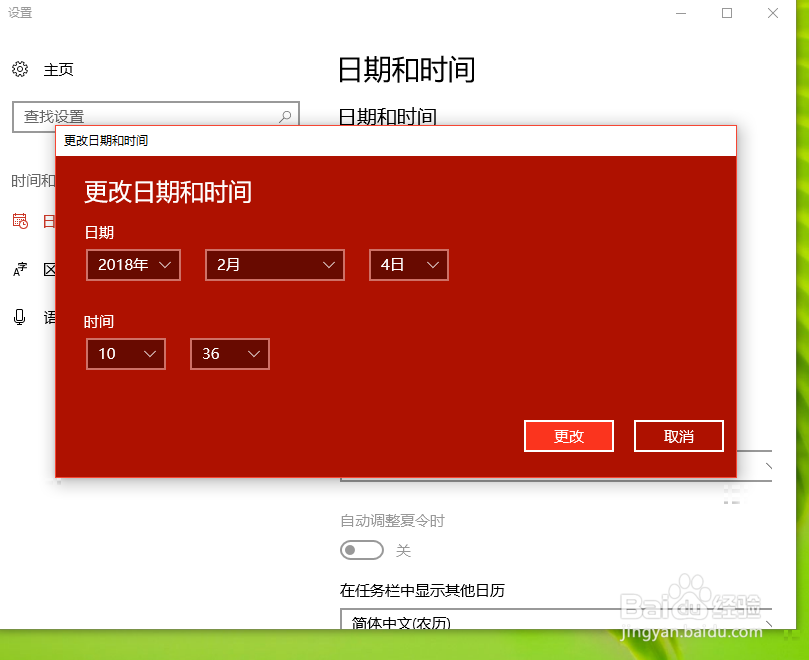Open the hour dropdown showing 10
This screenshot has height=660, width=809.
pyautogui.click(x=125, y=354)
